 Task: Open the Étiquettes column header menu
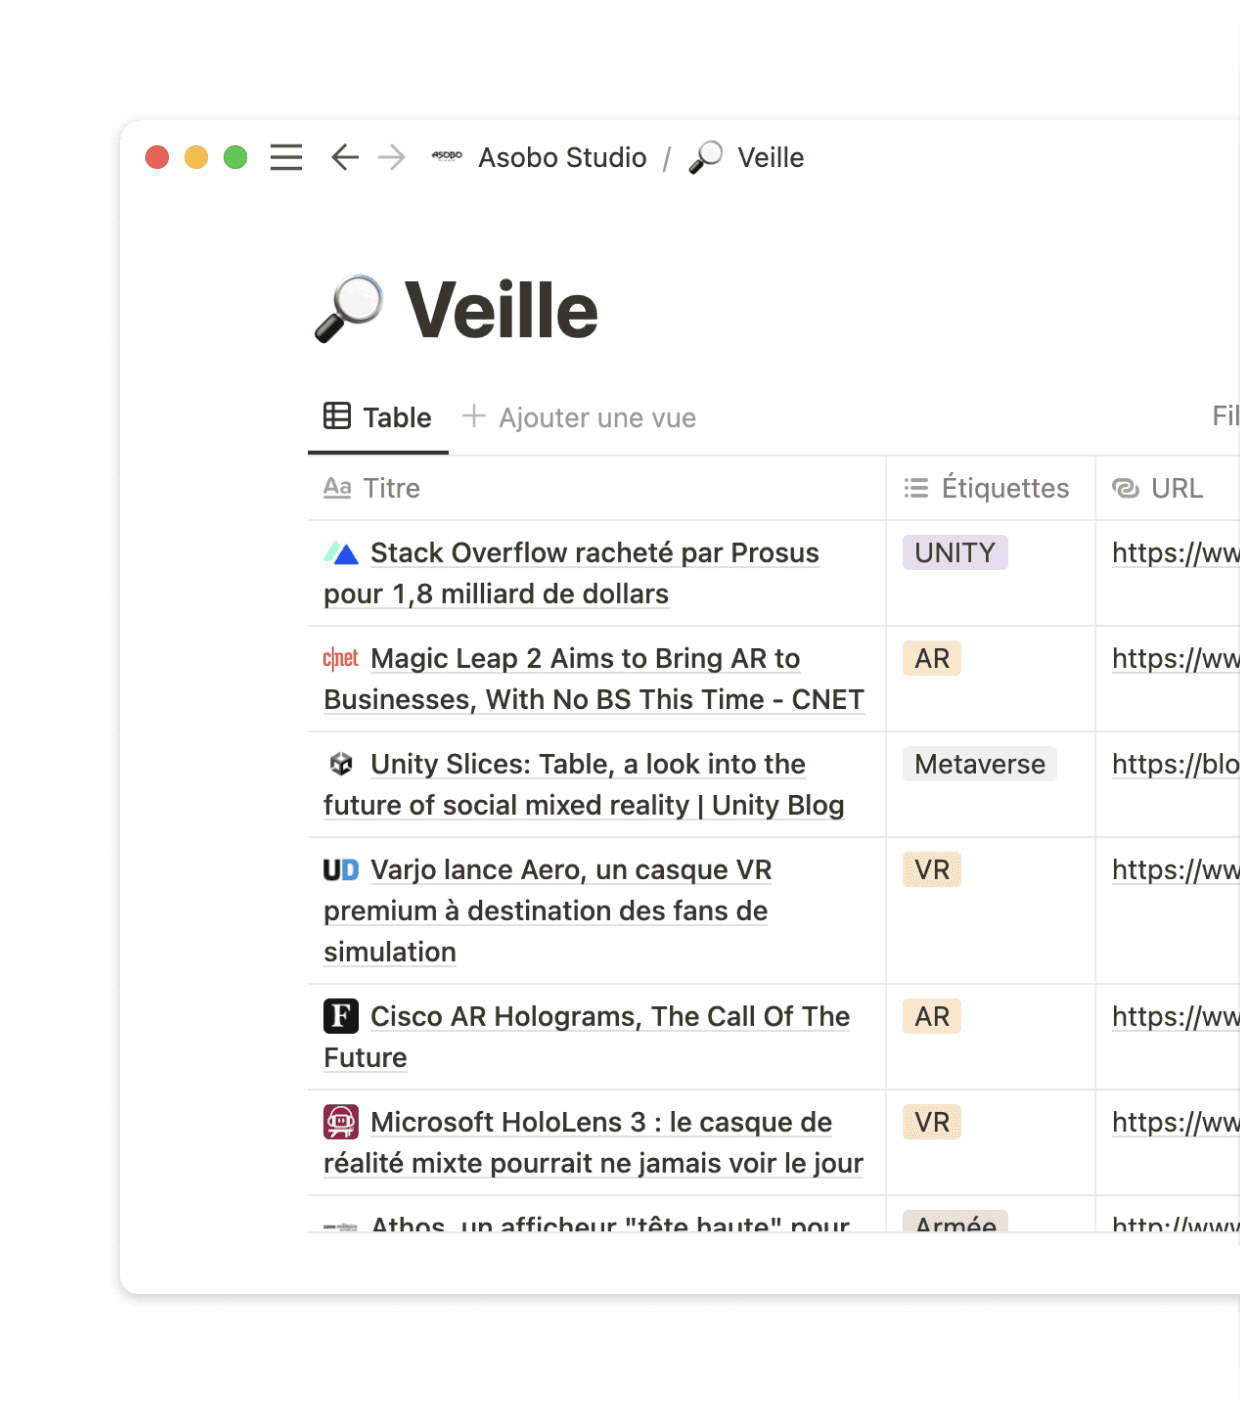[1004, 488]
